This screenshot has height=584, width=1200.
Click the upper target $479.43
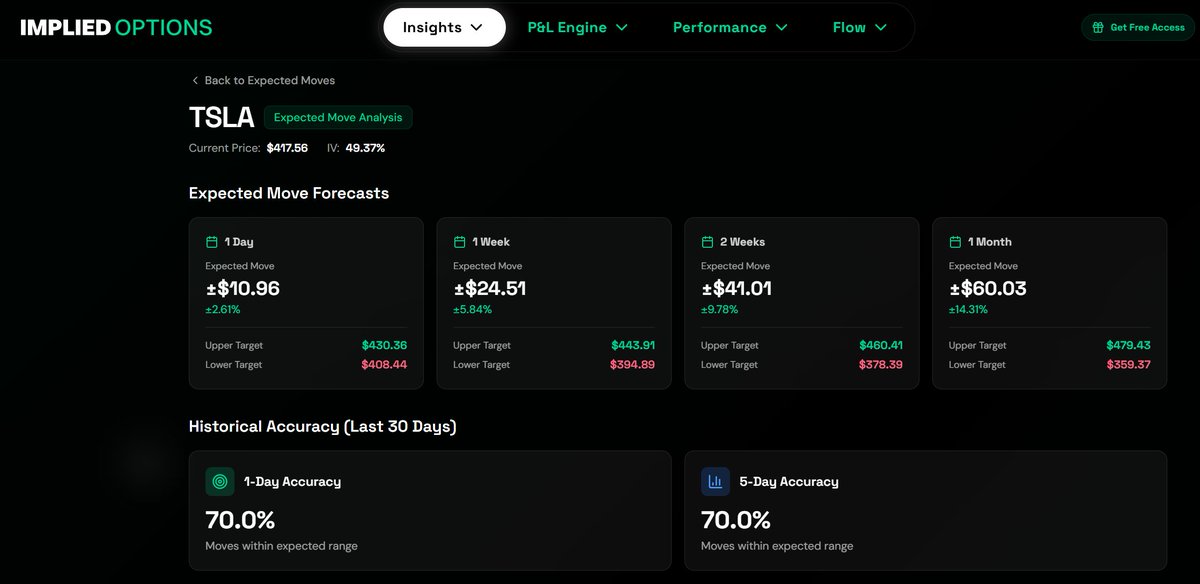pyautogui.click(x=1129, y=345)
